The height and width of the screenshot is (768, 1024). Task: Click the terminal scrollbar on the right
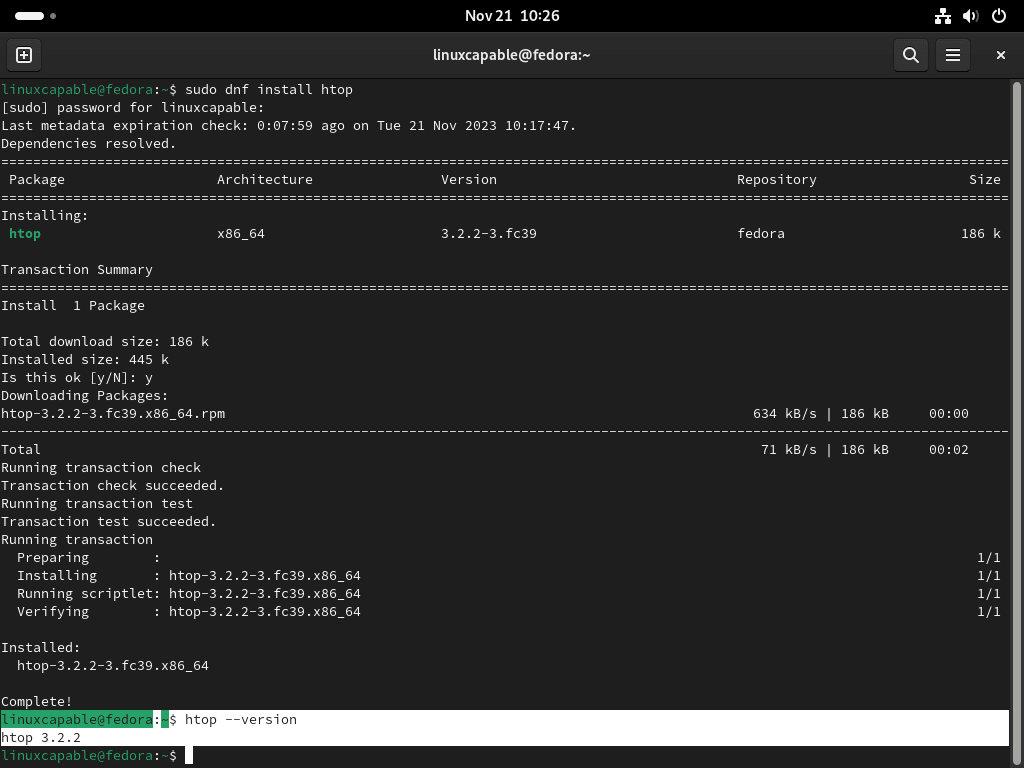pos(1018,400)
